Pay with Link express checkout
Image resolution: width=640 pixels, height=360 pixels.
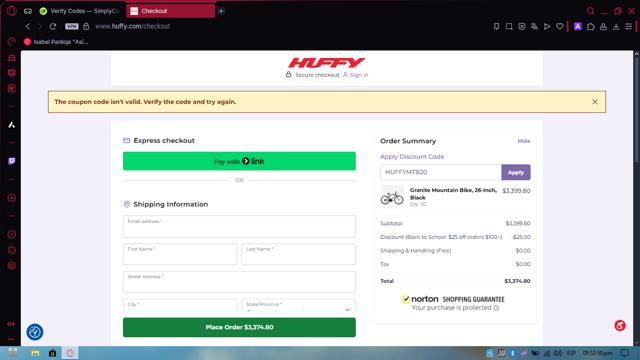pos(239,161)
